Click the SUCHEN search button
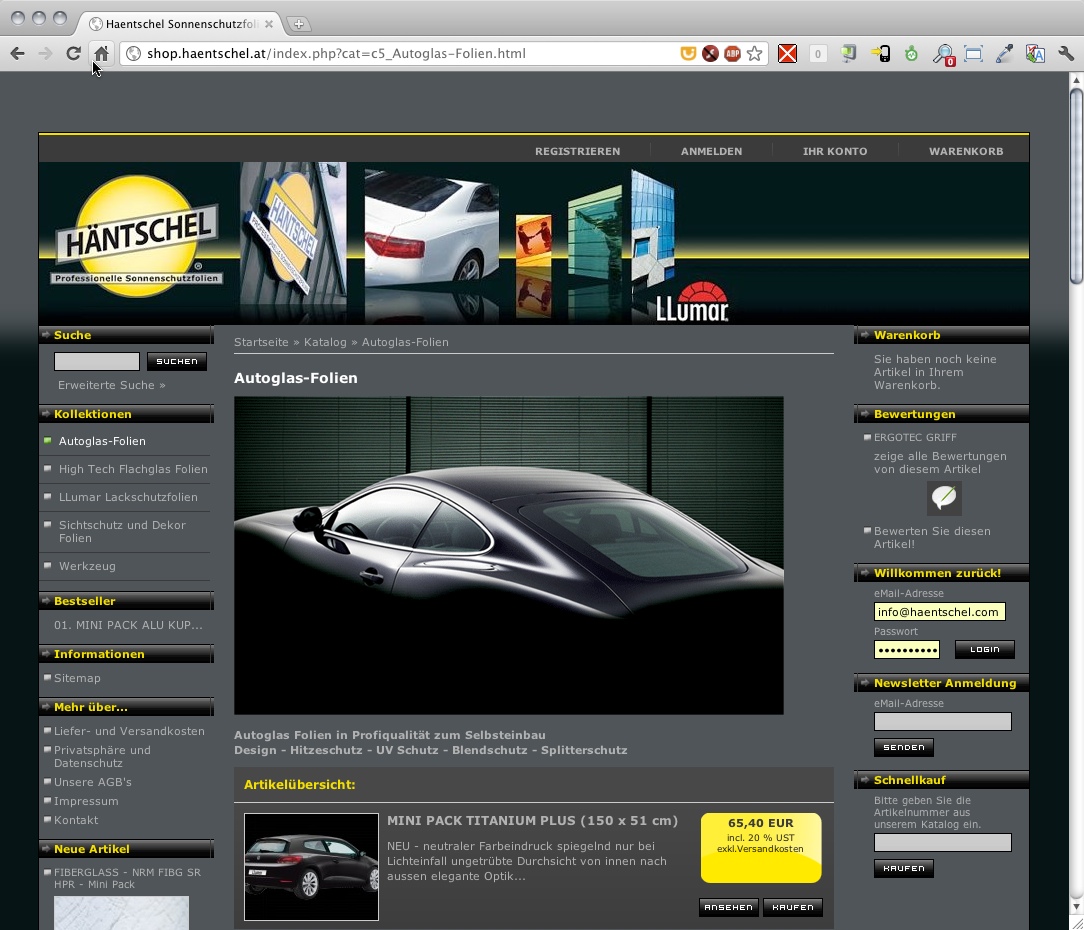The image size is (1084, 930). click(x=177, y=361)
